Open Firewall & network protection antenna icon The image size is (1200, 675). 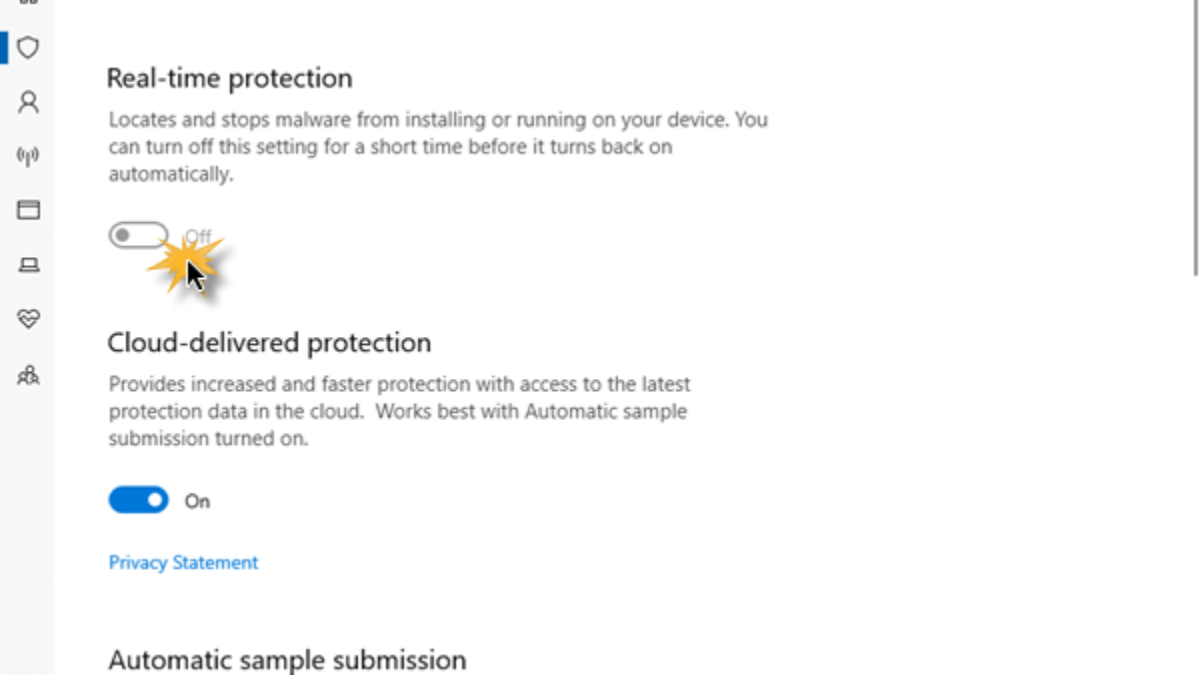28,156
